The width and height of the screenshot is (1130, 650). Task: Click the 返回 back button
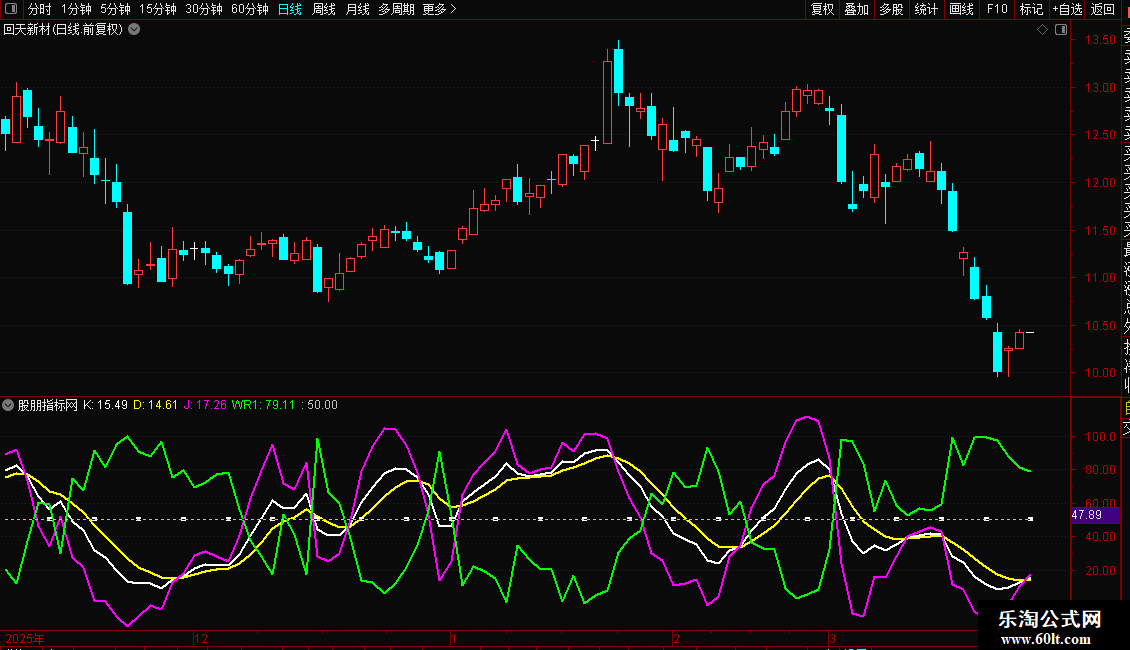[1103, 9]
